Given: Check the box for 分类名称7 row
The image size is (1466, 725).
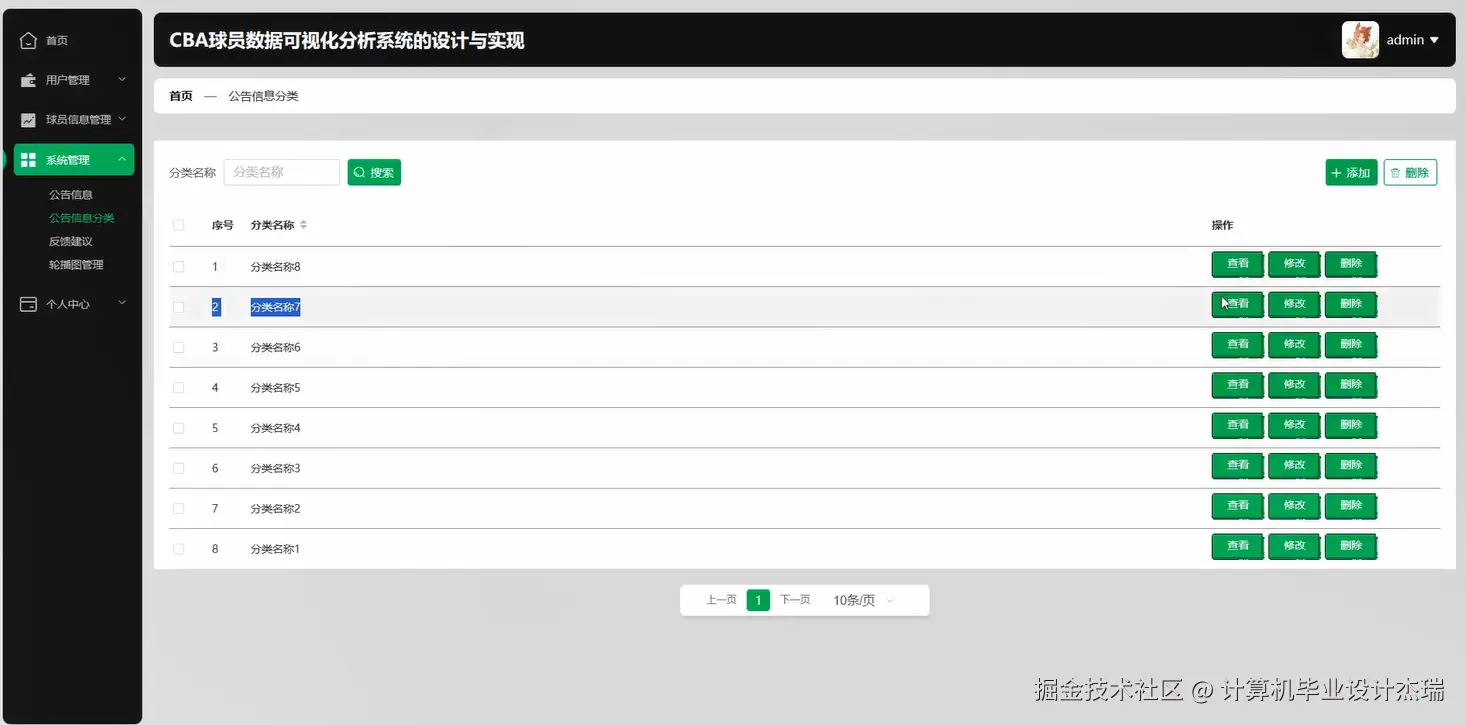Looking at the screenshot, I should (179, 307).
